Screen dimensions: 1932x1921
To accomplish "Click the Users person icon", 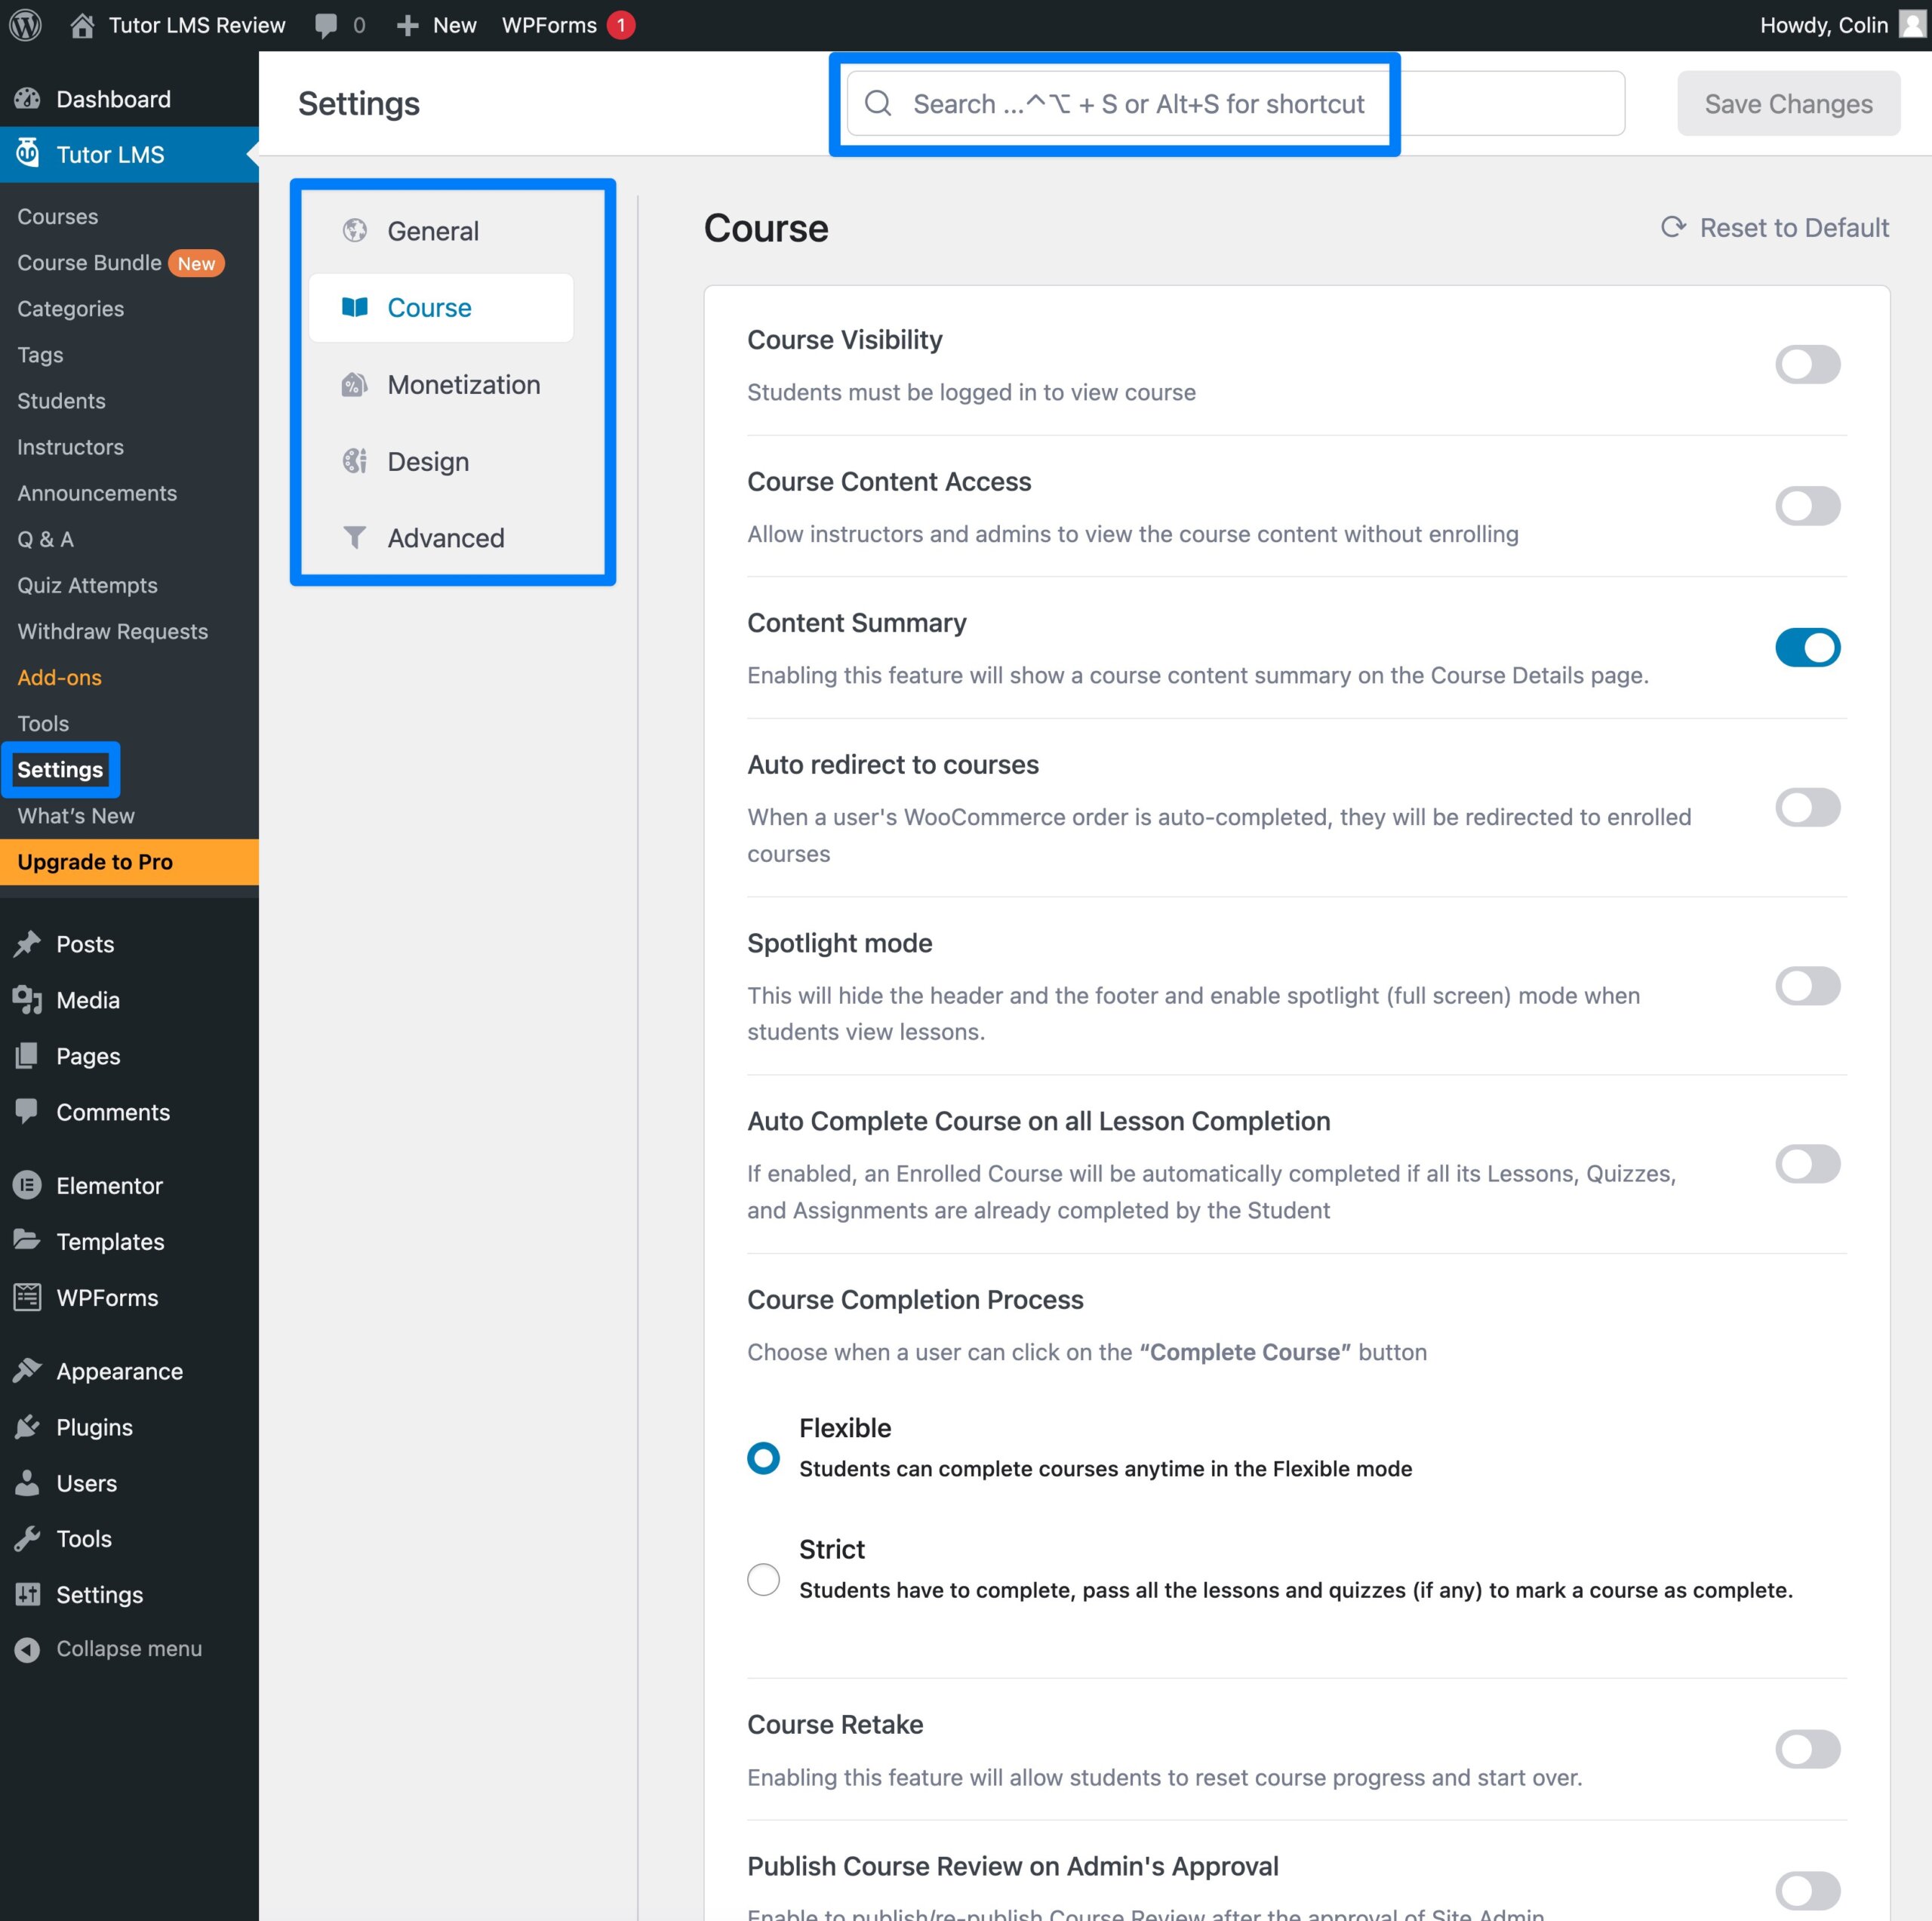I will [27, 1483].
